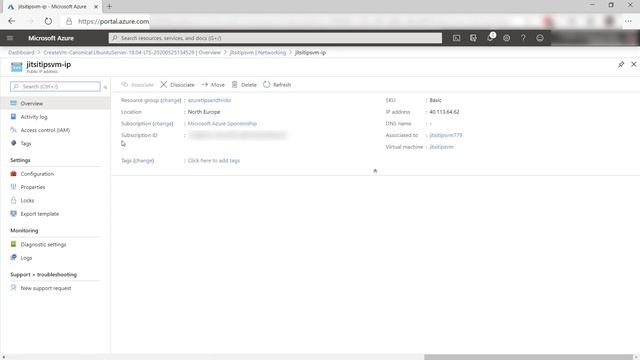The width and height of the screenshot is (640, 360).
Task: Click Move in the toolbar
Action: point(213,85)
